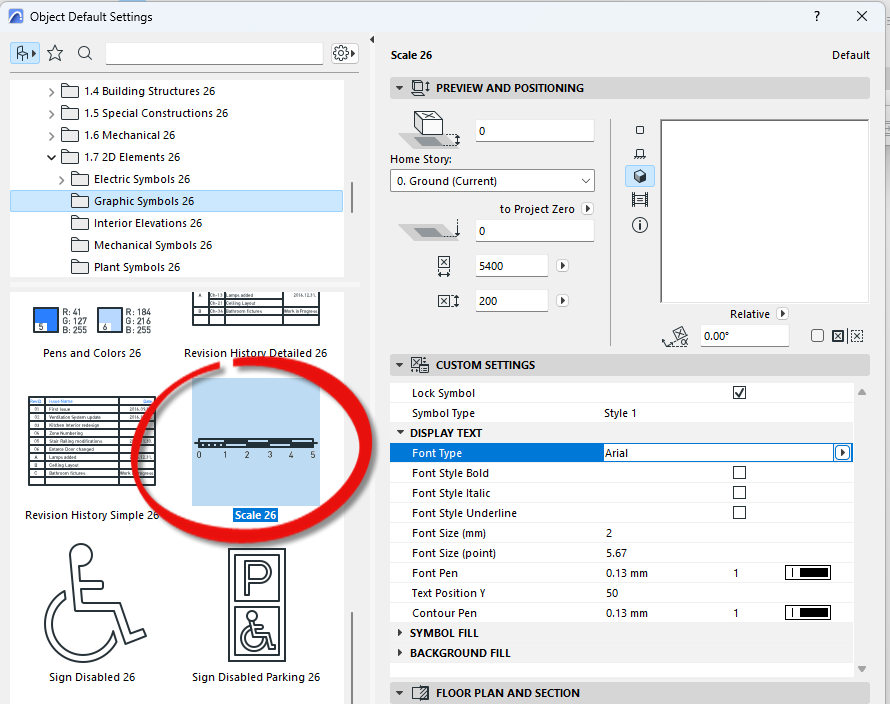Open the to Project Zero reference menu
890x704 pixels.
click(x=587, y=209)
